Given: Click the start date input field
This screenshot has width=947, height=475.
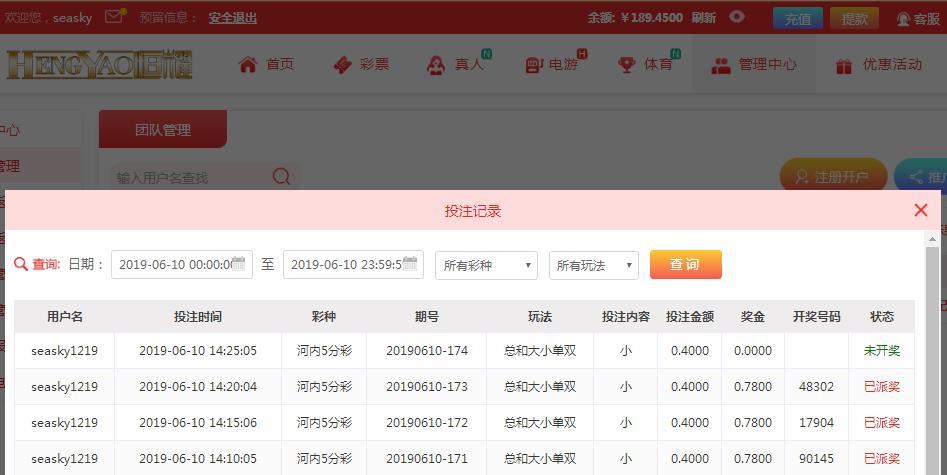Looking at the screenshot, I should 172,265.
